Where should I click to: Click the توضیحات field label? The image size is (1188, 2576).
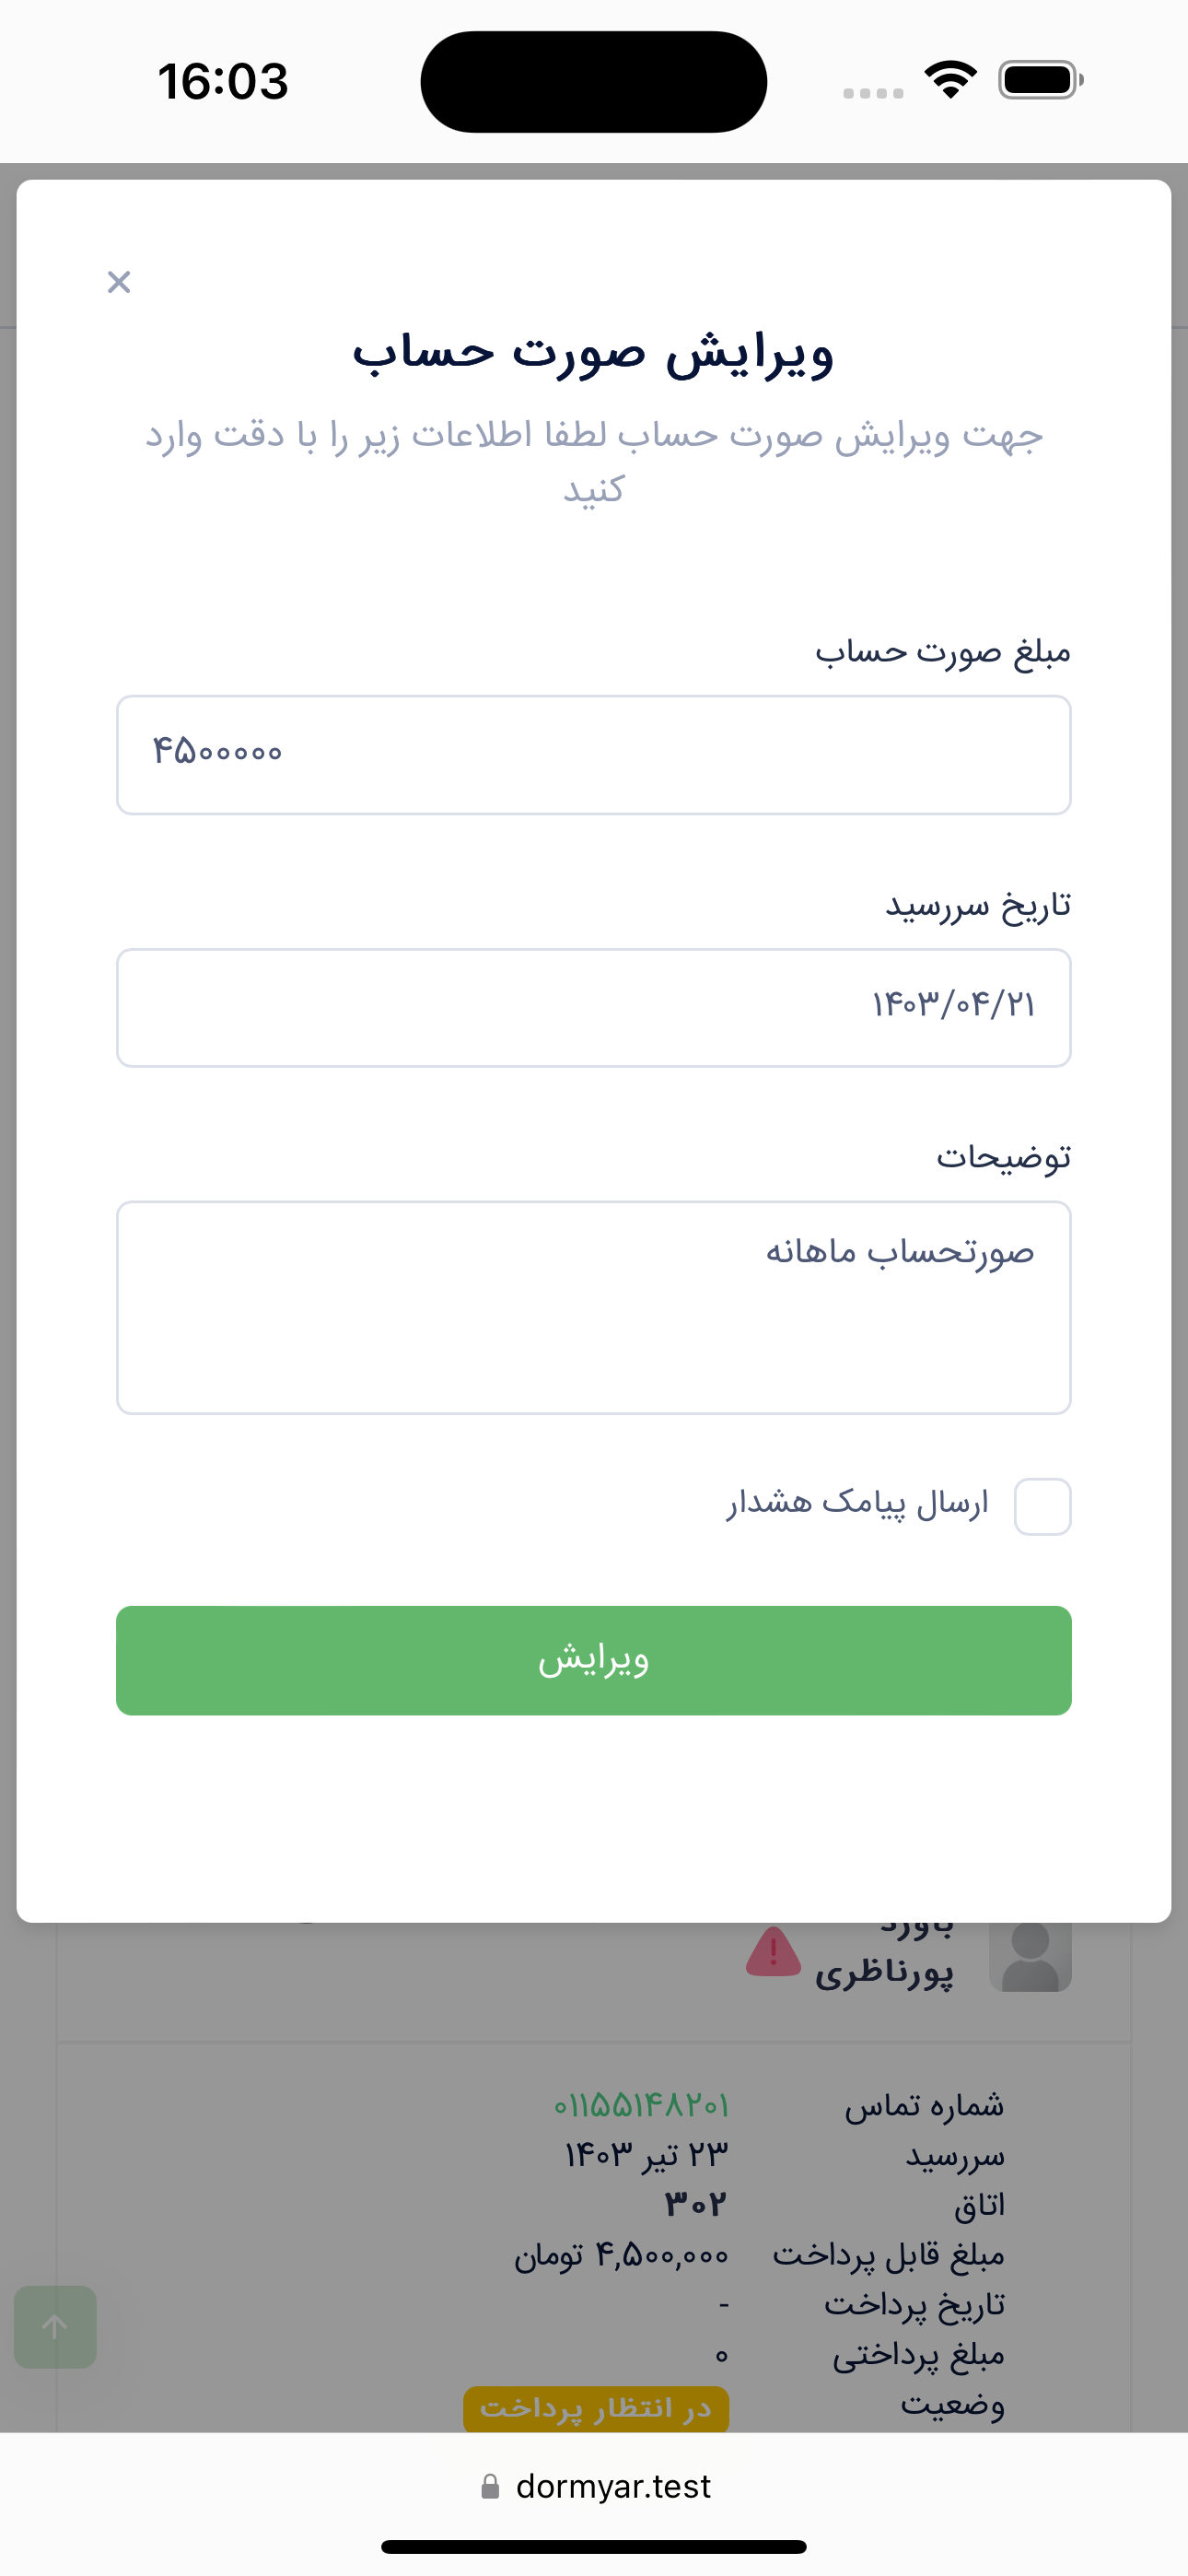pyautogui.click(x=1003, y=1157)
